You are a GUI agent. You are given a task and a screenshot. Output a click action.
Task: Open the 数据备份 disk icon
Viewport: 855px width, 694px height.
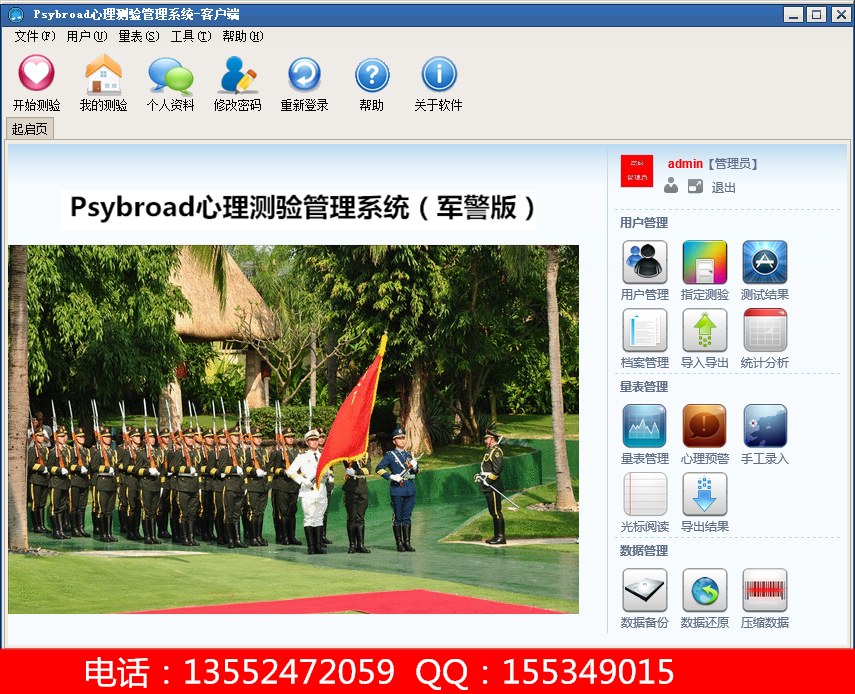(645, 590)
